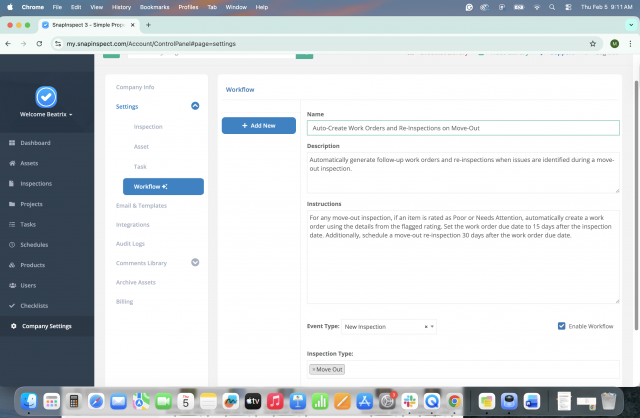The height and width of the screenshot is (418, 640).
Task: Select Email & Templates settings tab
Action: tap(141, 206)
